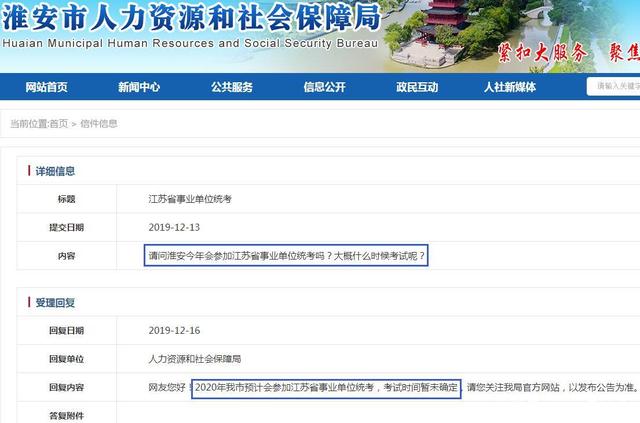
Task: Click the 首页 breadcrumb link
Action: [58, 124]
